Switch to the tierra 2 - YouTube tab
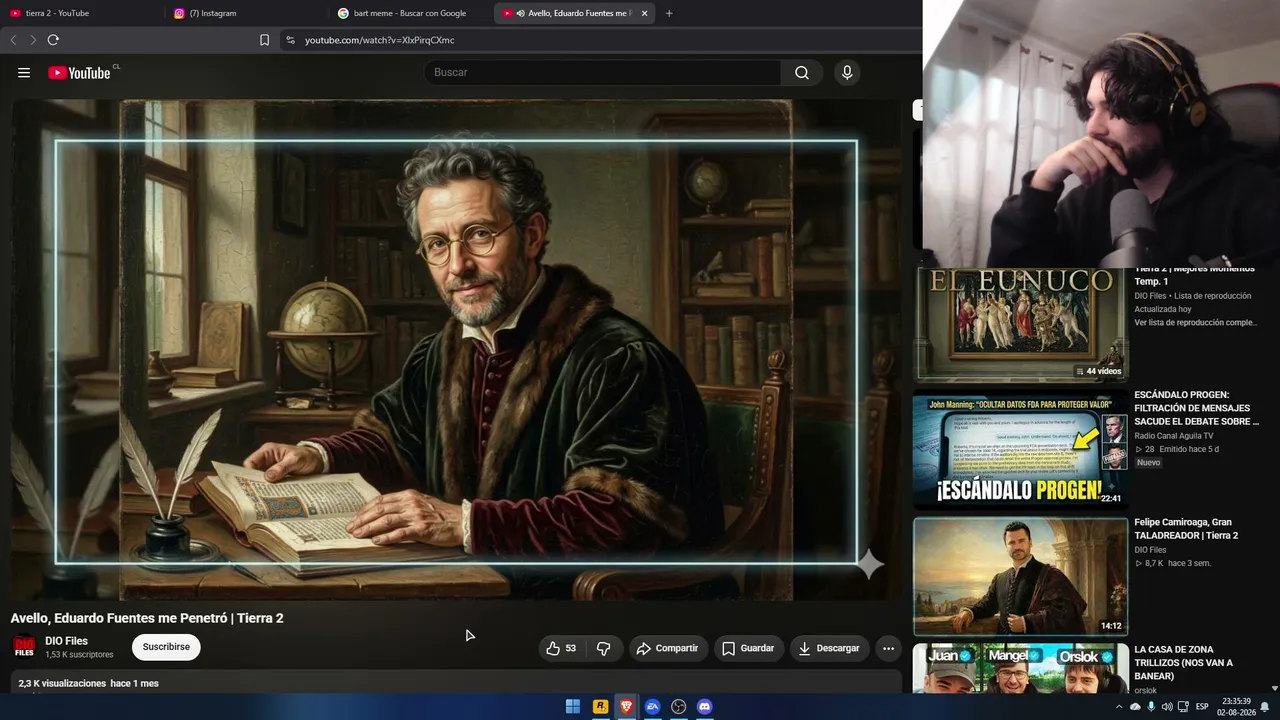The image size is (1280, 720). pos(84,13)
